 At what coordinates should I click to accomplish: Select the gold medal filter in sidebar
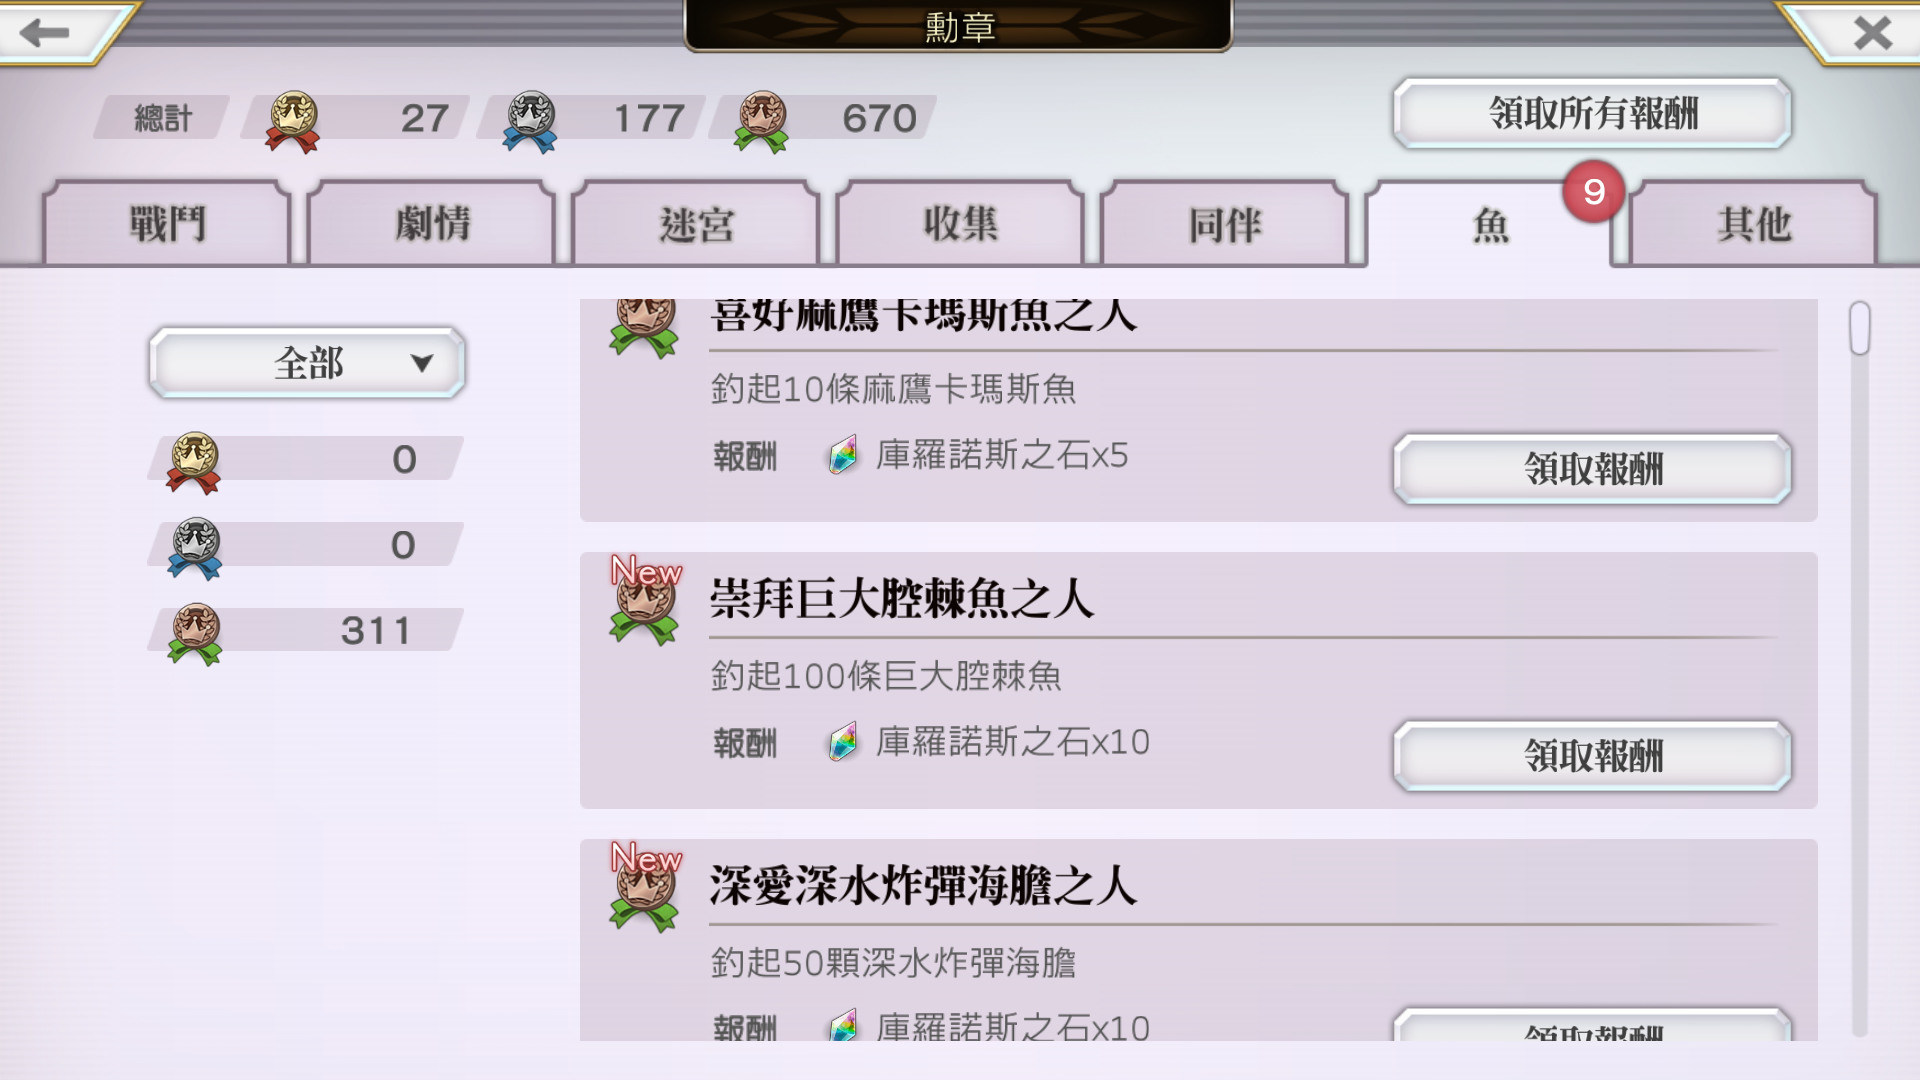point(305,460)
